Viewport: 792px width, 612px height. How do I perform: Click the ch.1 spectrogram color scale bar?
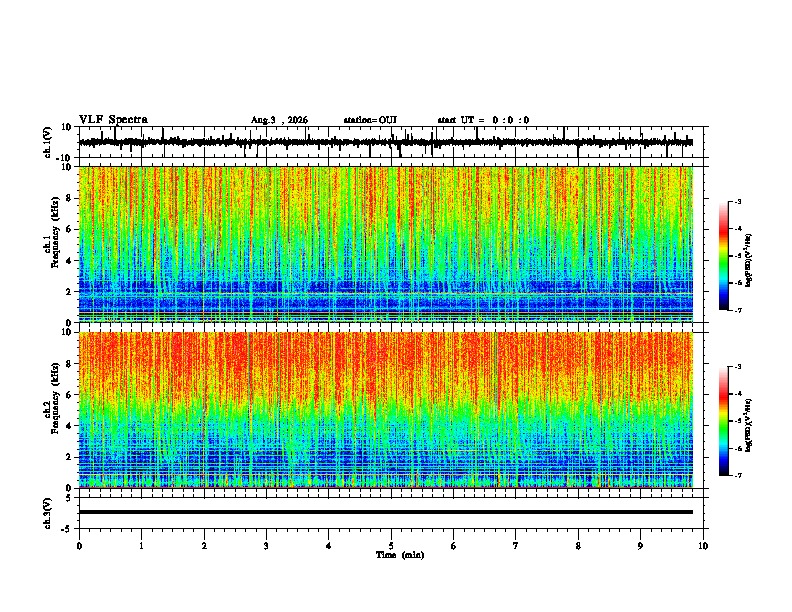pos(723,256)
